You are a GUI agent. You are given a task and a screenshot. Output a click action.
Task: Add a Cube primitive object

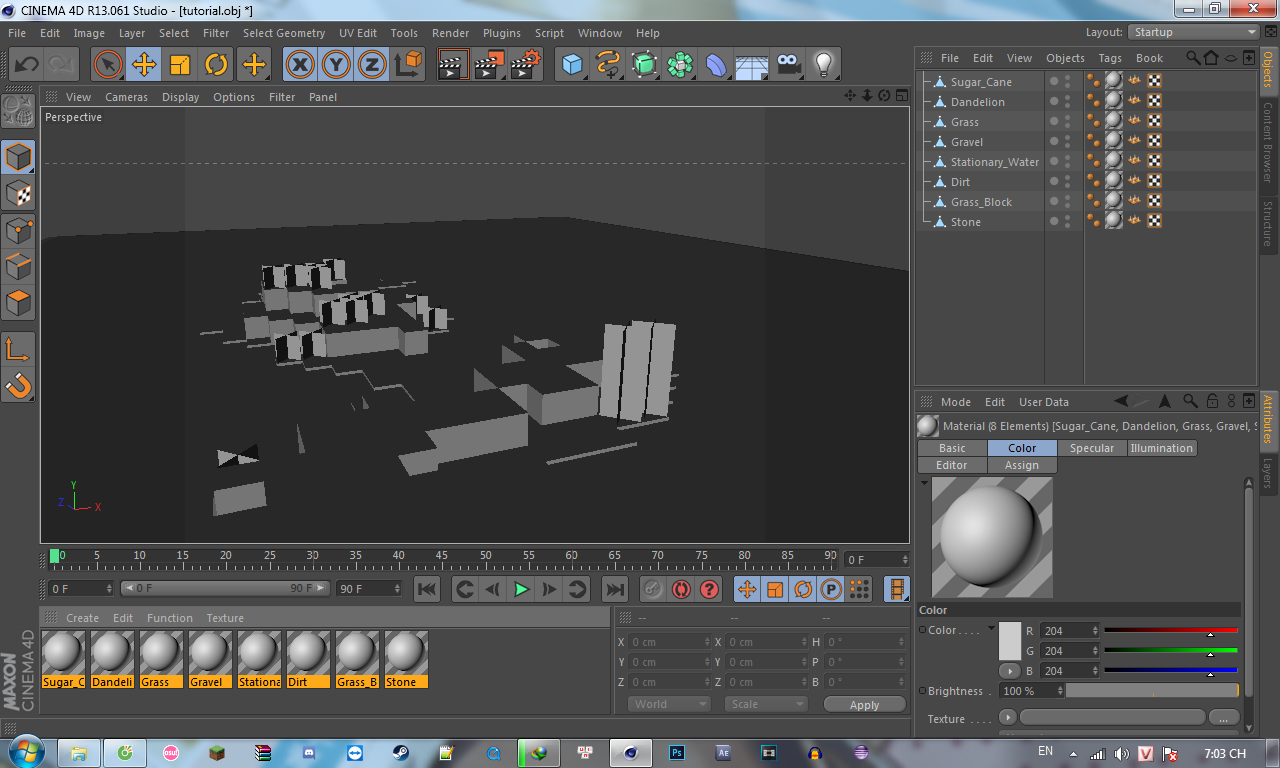(x=572, y=65)
